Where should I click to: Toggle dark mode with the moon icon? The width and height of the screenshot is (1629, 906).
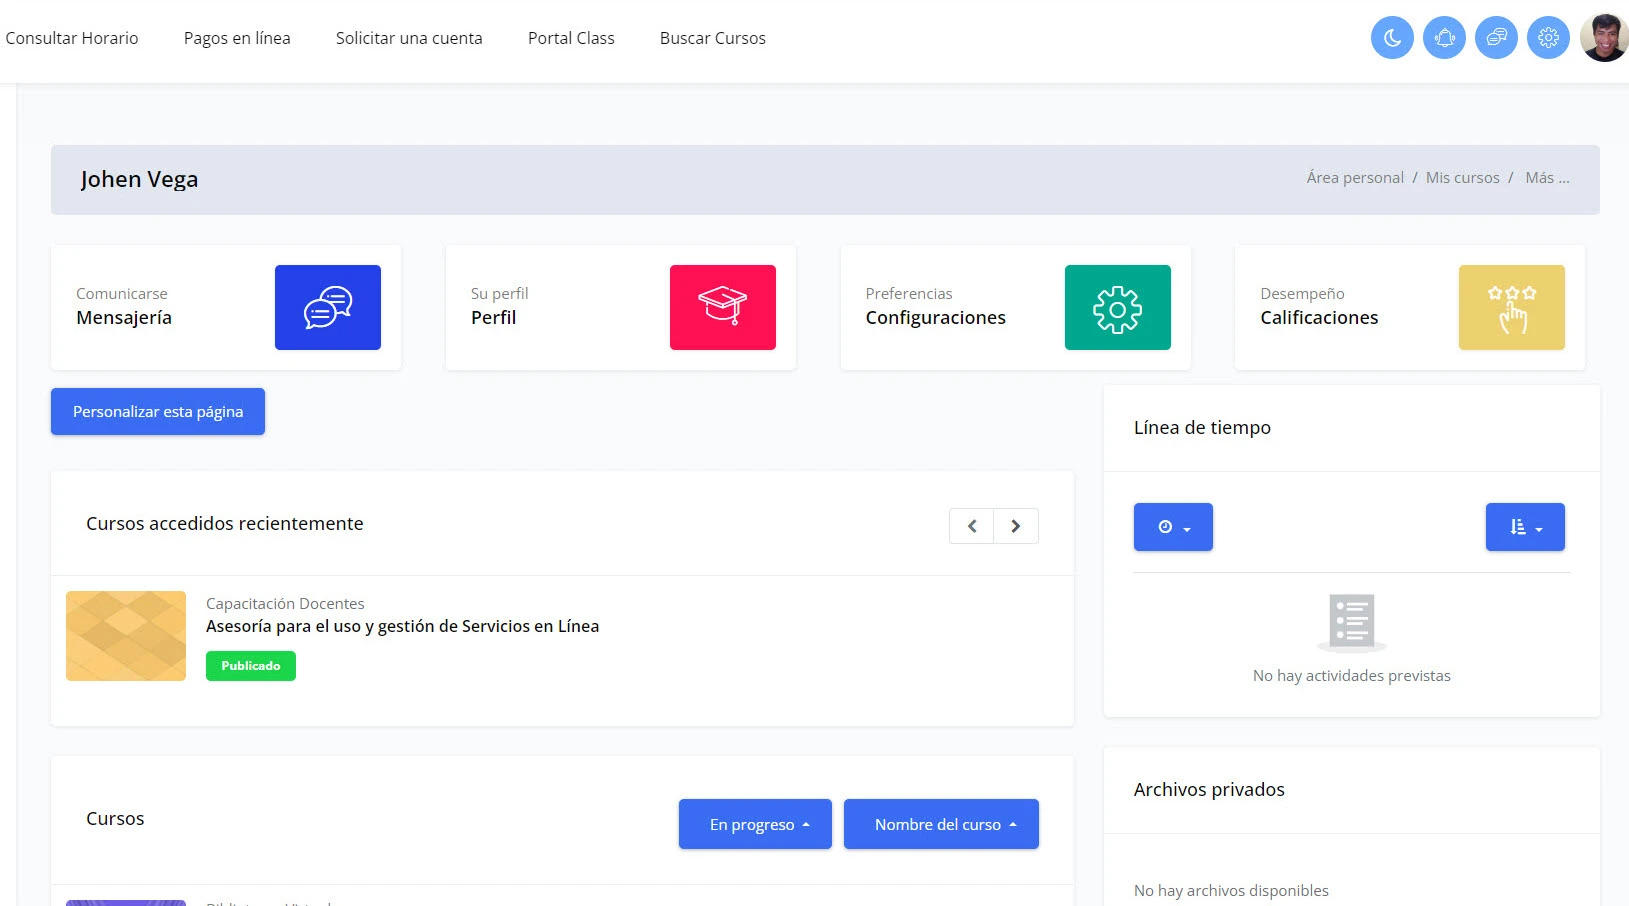click(1391, 37)
